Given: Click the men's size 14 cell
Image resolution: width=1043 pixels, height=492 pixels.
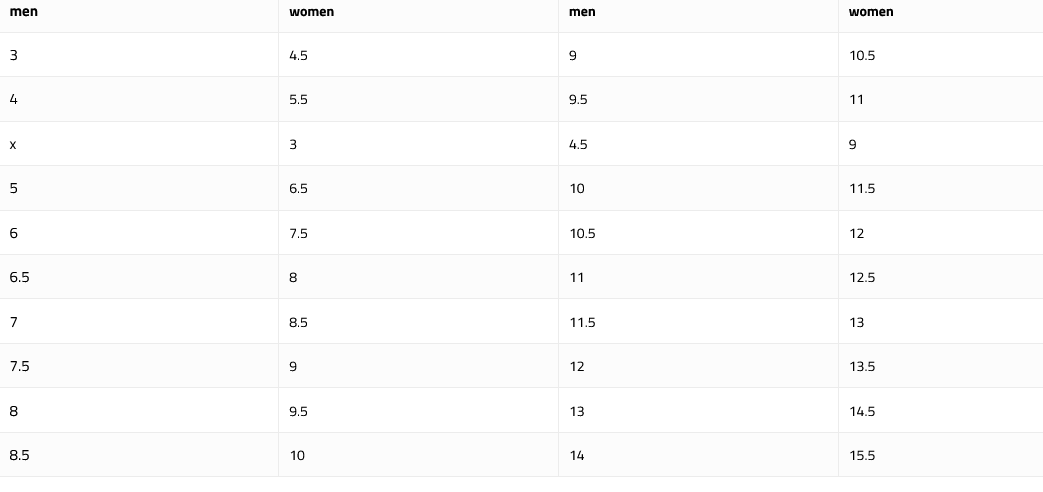Looking at the screenshot, I should (x=576, y=455).
